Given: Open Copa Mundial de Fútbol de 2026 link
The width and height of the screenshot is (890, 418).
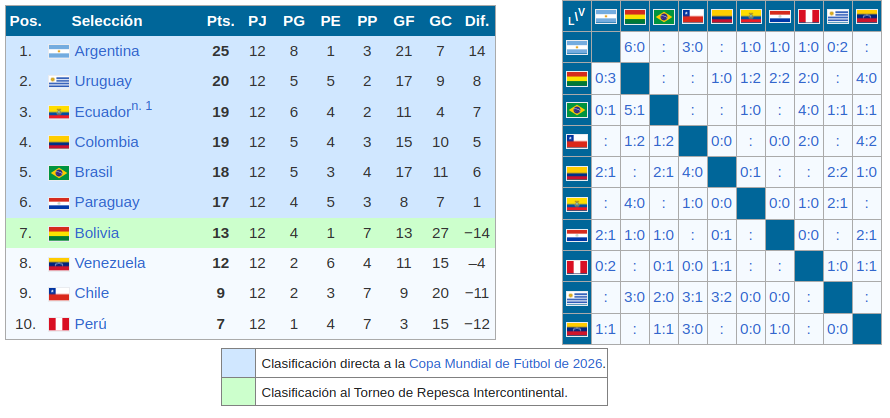Looking at the screenshot, I should click(506, 363).
